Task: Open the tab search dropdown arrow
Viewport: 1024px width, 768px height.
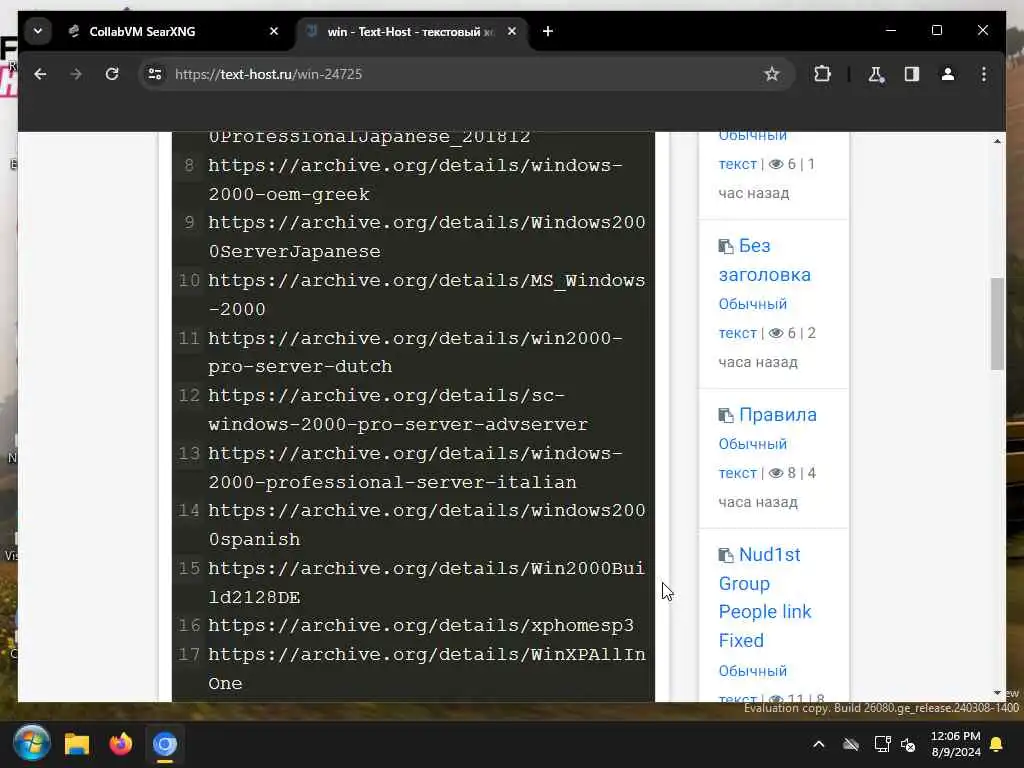Action: coord(38,31)
